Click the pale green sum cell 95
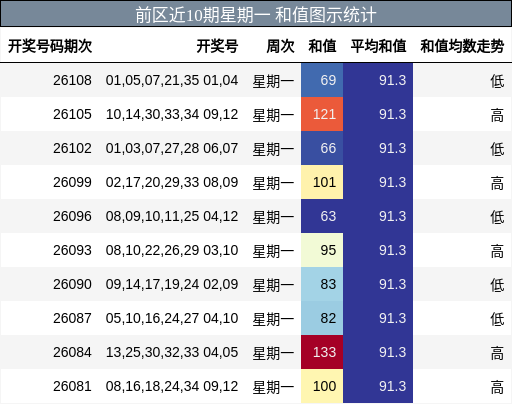The width and height of the screenshot is (512, 404). (x=322, y=250)
